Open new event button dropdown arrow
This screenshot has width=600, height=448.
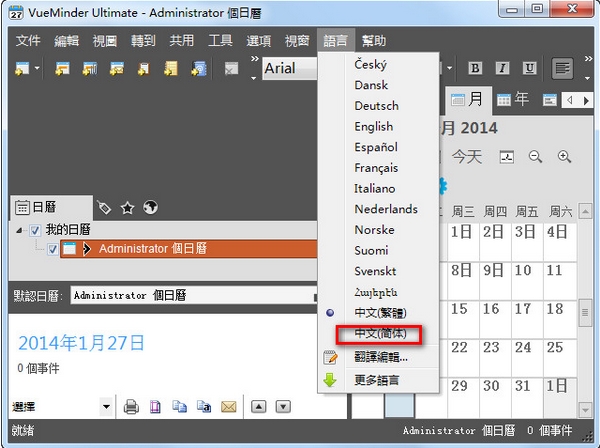[37, 69]
